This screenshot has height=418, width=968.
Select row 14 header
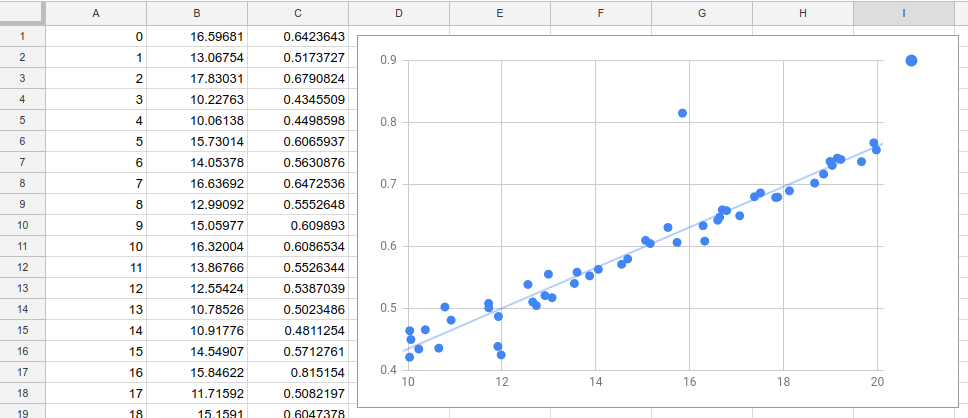[x=22, y=309]
